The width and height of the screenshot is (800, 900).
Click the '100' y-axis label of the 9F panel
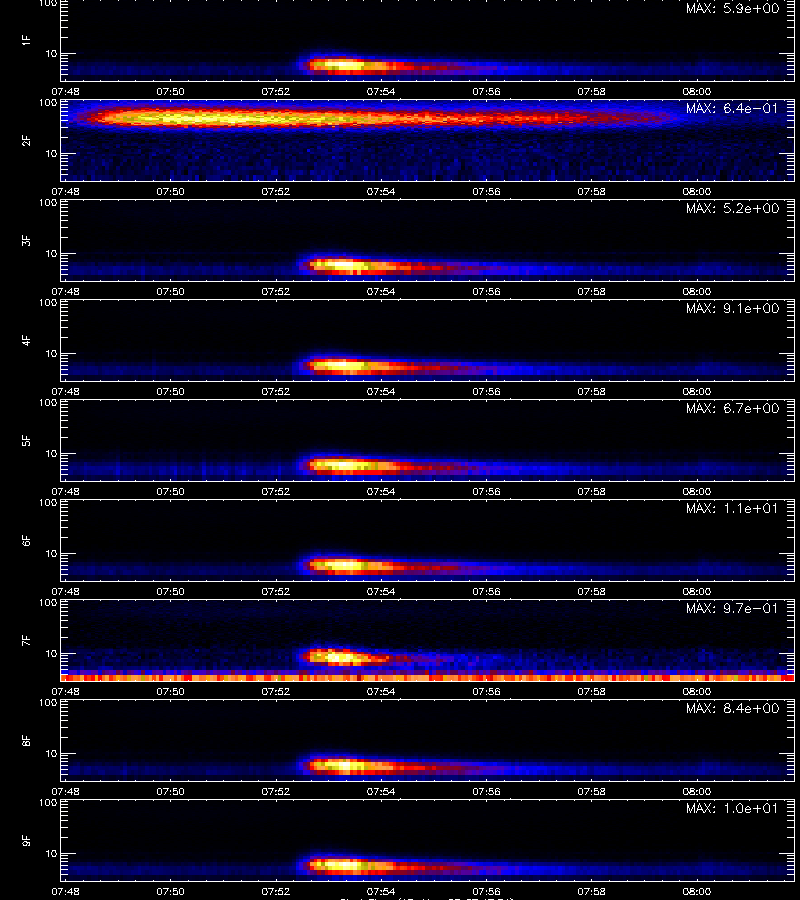coord(48,803)
